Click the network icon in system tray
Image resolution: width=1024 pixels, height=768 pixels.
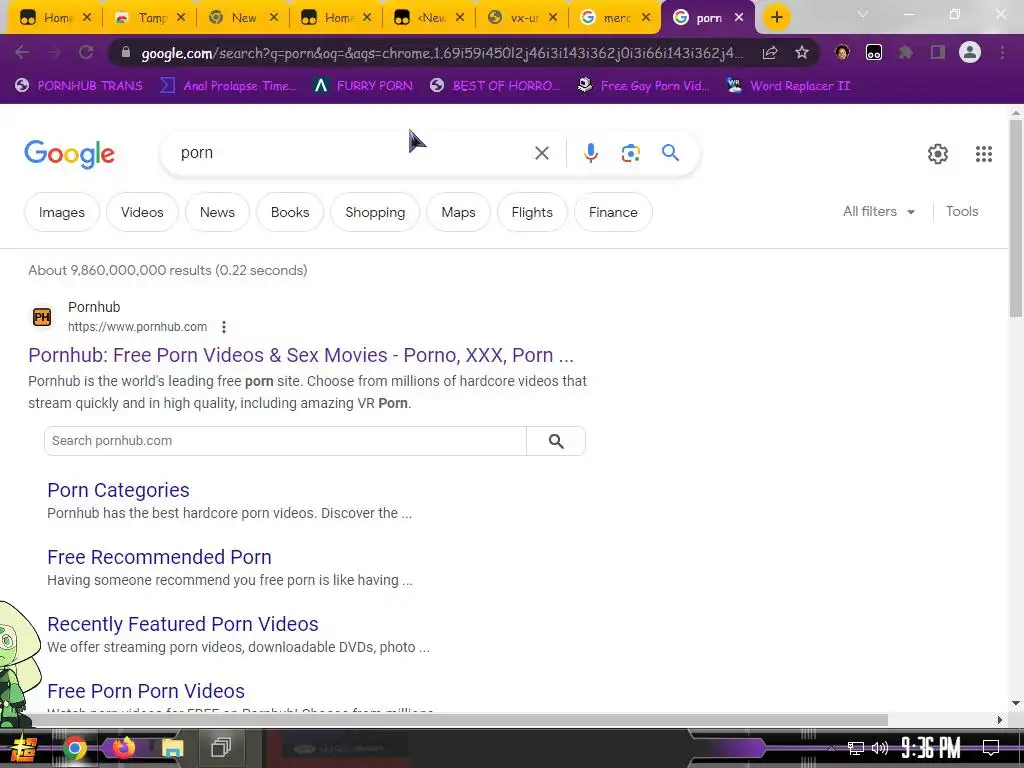856,748
